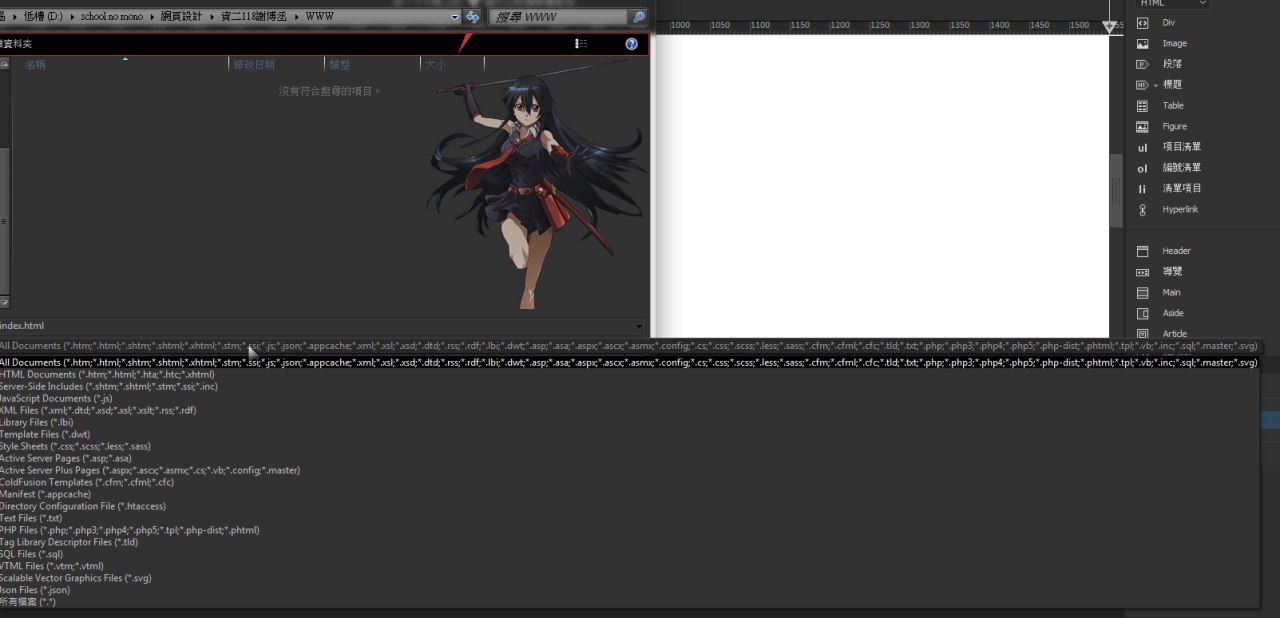Add a Header element
The width and height of the screenshot is (1280, 618).
click(1175, 251)
